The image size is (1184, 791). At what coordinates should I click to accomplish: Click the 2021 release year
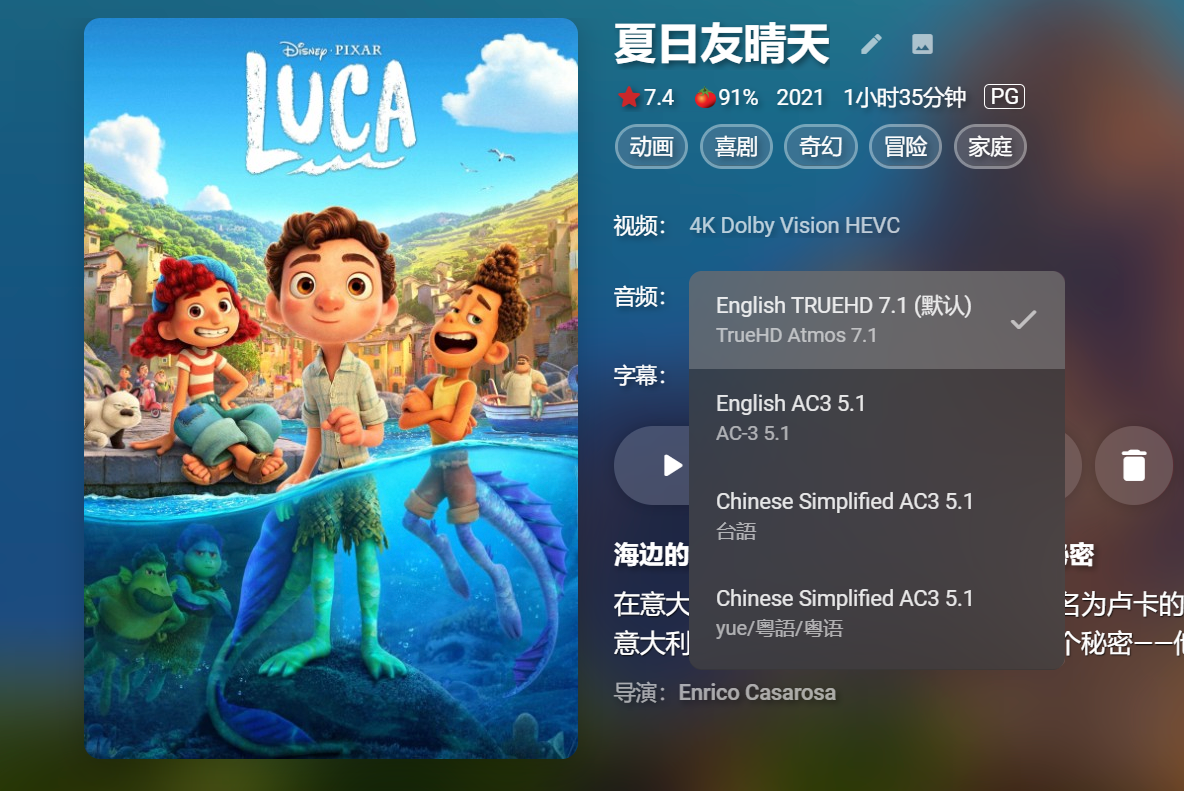(800, 97)
